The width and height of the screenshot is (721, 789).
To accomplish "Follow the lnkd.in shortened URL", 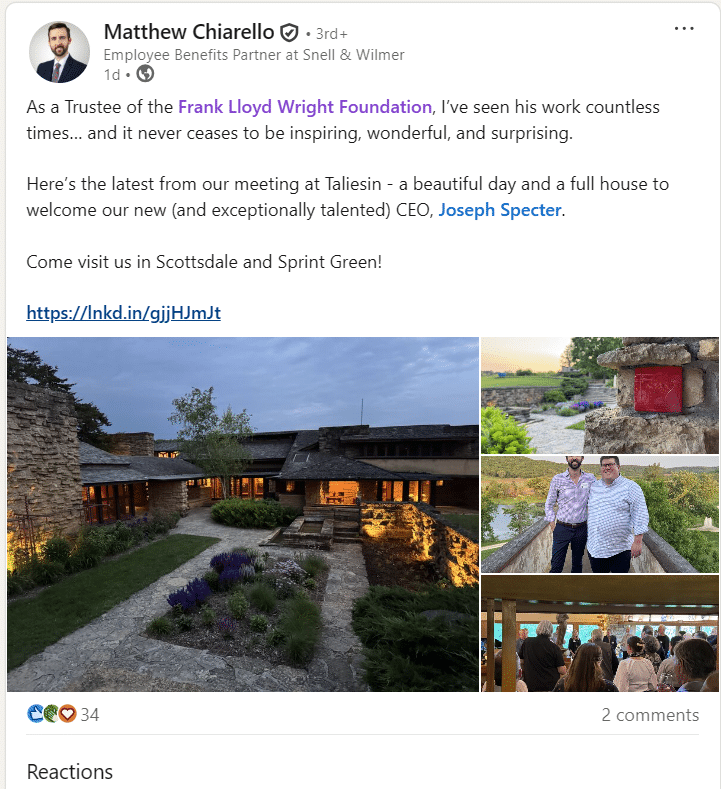I will (x=124, y=313).
